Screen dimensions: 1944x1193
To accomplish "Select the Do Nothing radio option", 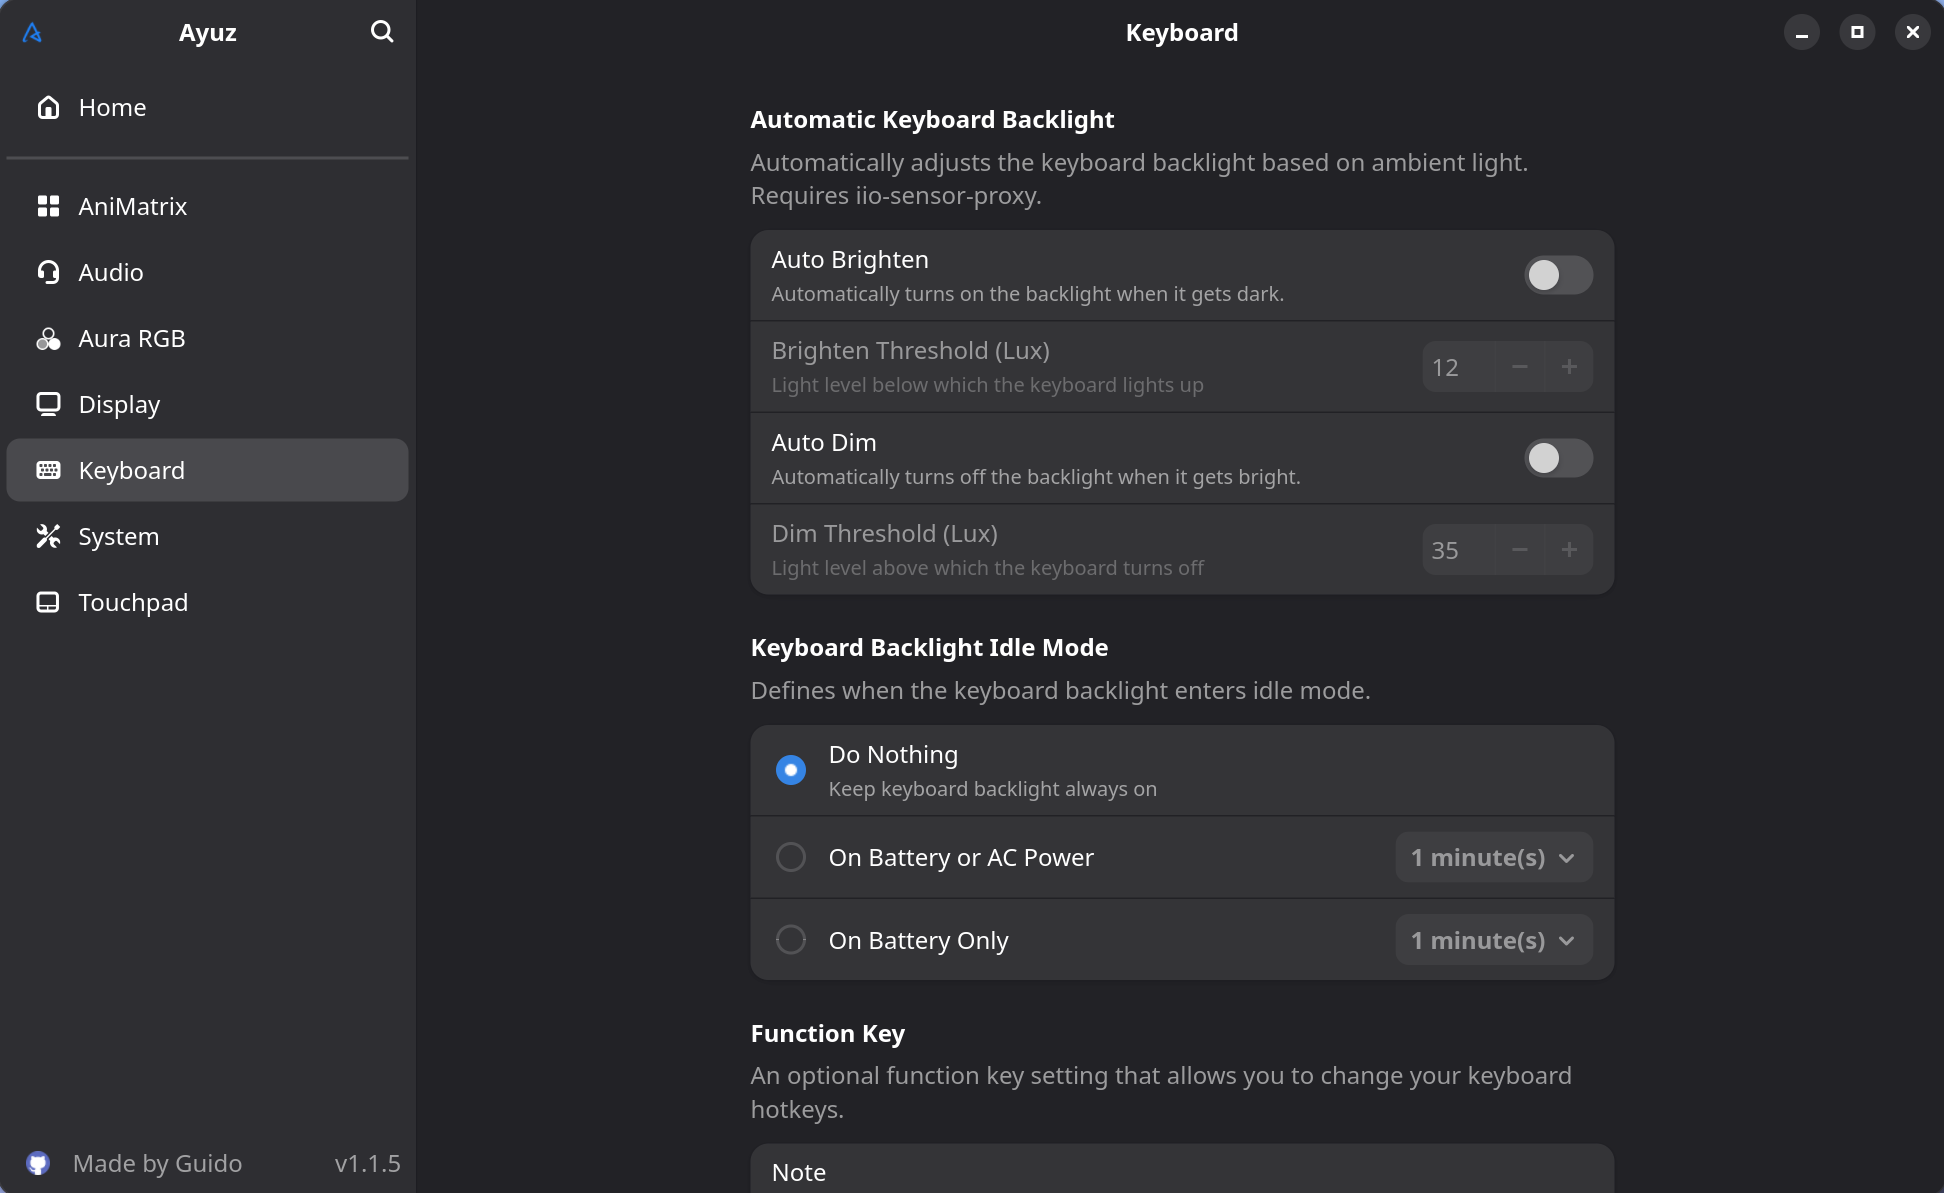I will tap(791, 770).
